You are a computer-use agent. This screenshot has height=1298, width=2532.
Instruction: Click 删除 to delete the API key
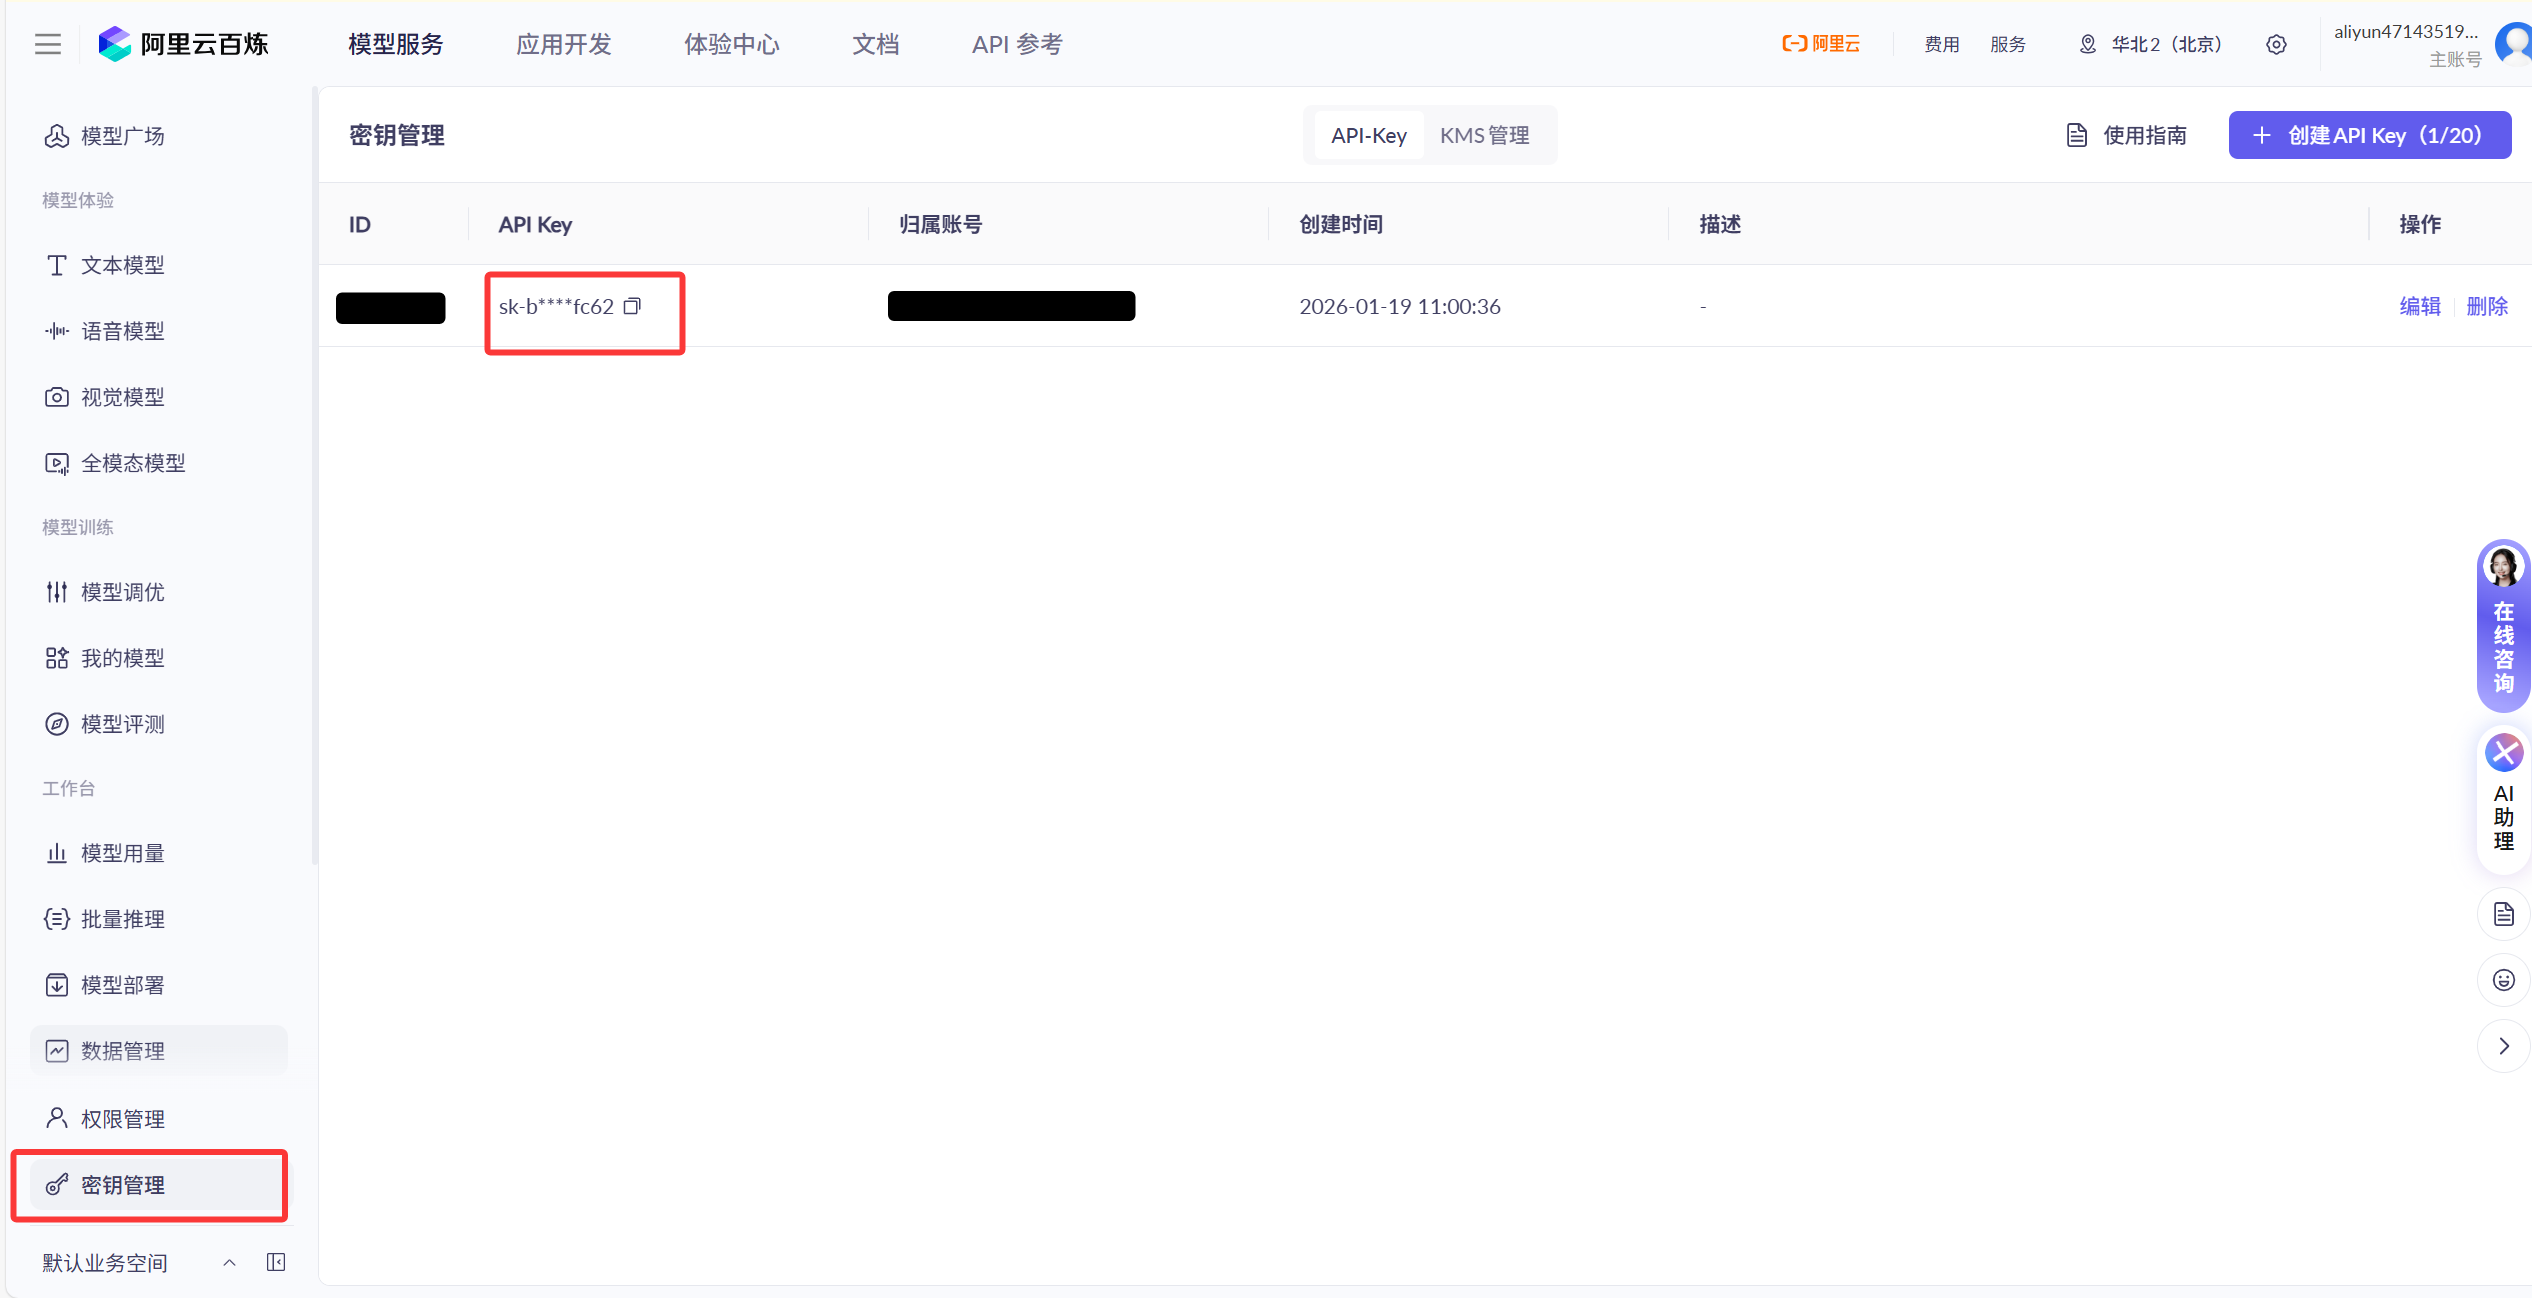2487,306
